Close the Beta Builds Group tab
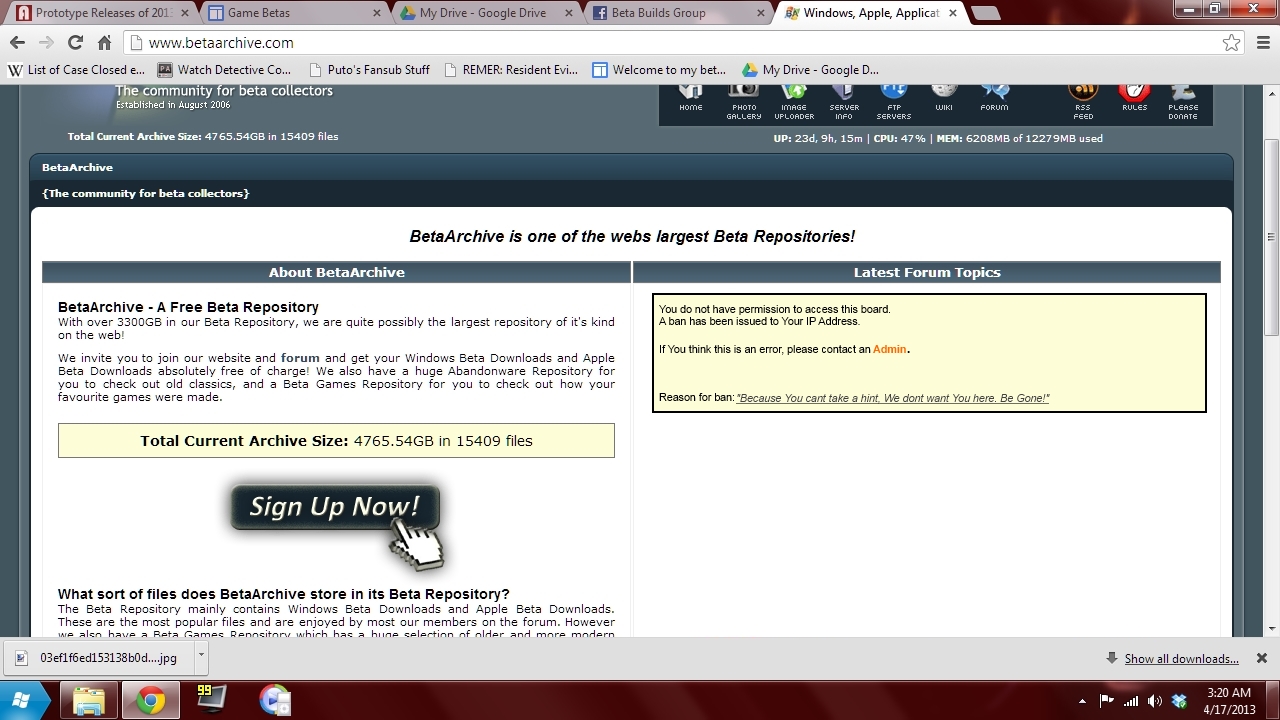Screen dimensions: 1280x720 coord(759,13)
